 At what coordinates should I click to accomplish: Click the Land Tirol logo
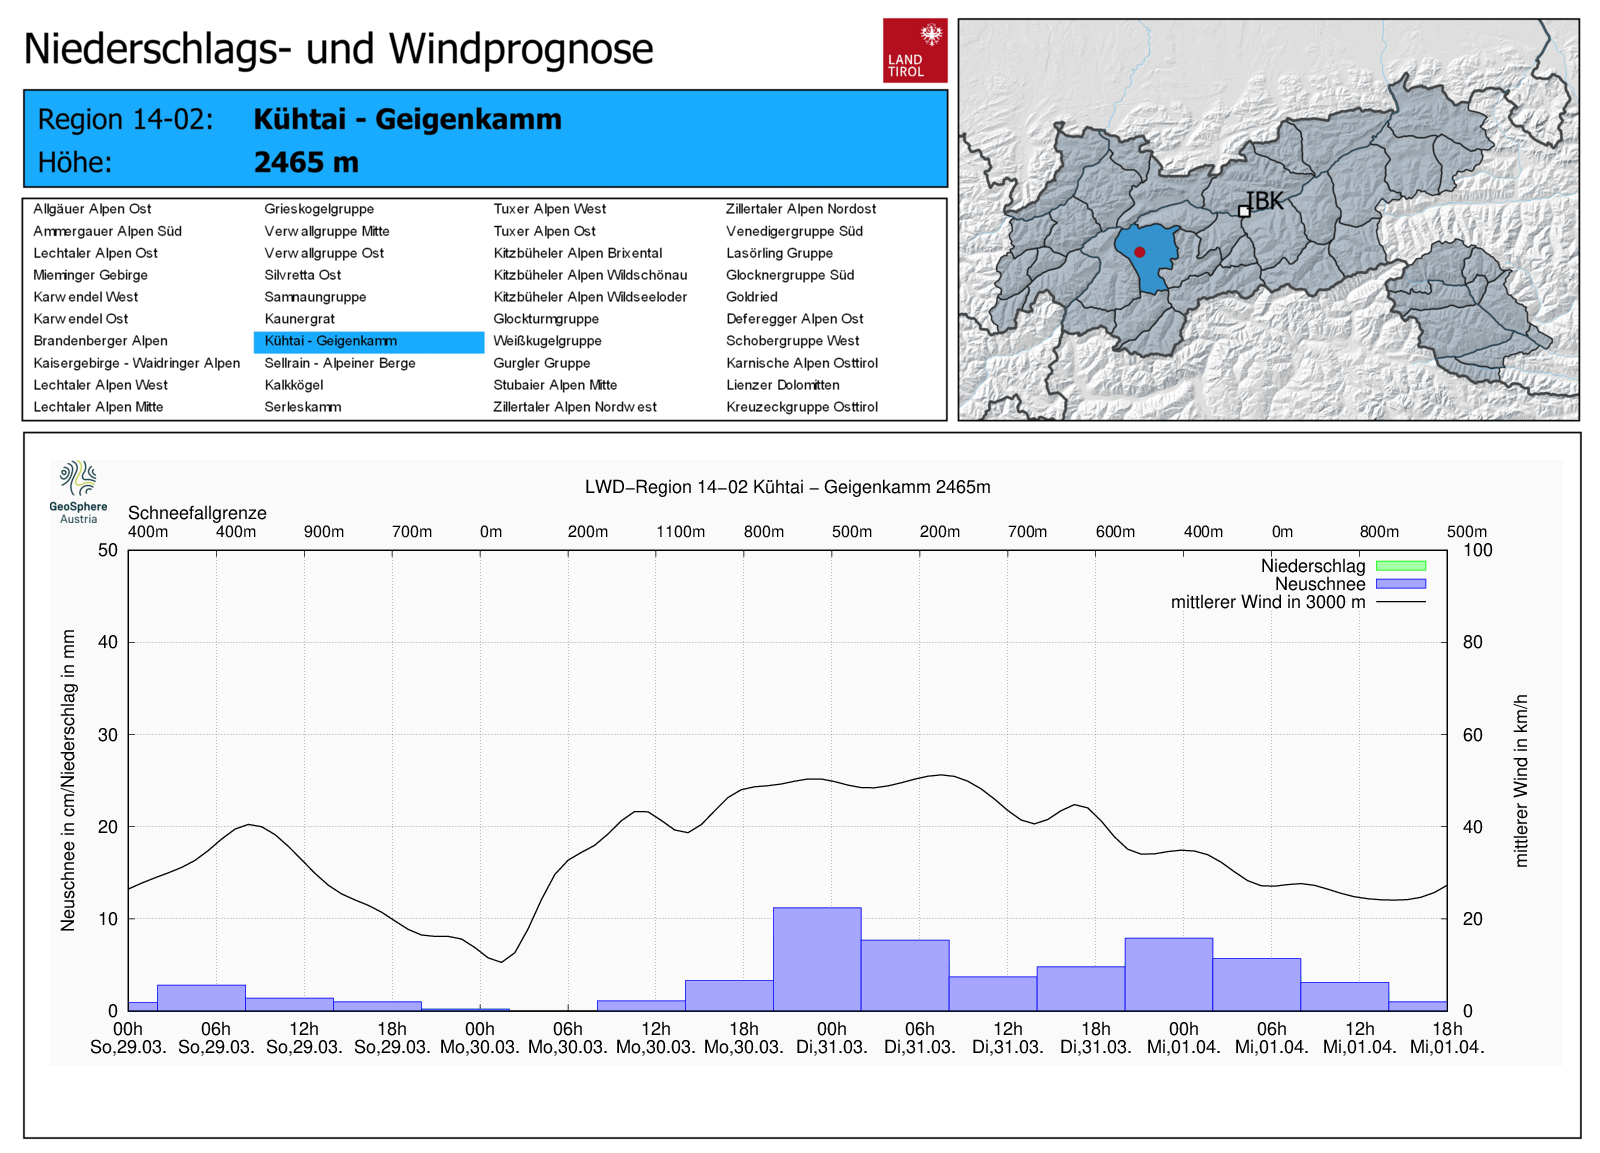point(914,50)
